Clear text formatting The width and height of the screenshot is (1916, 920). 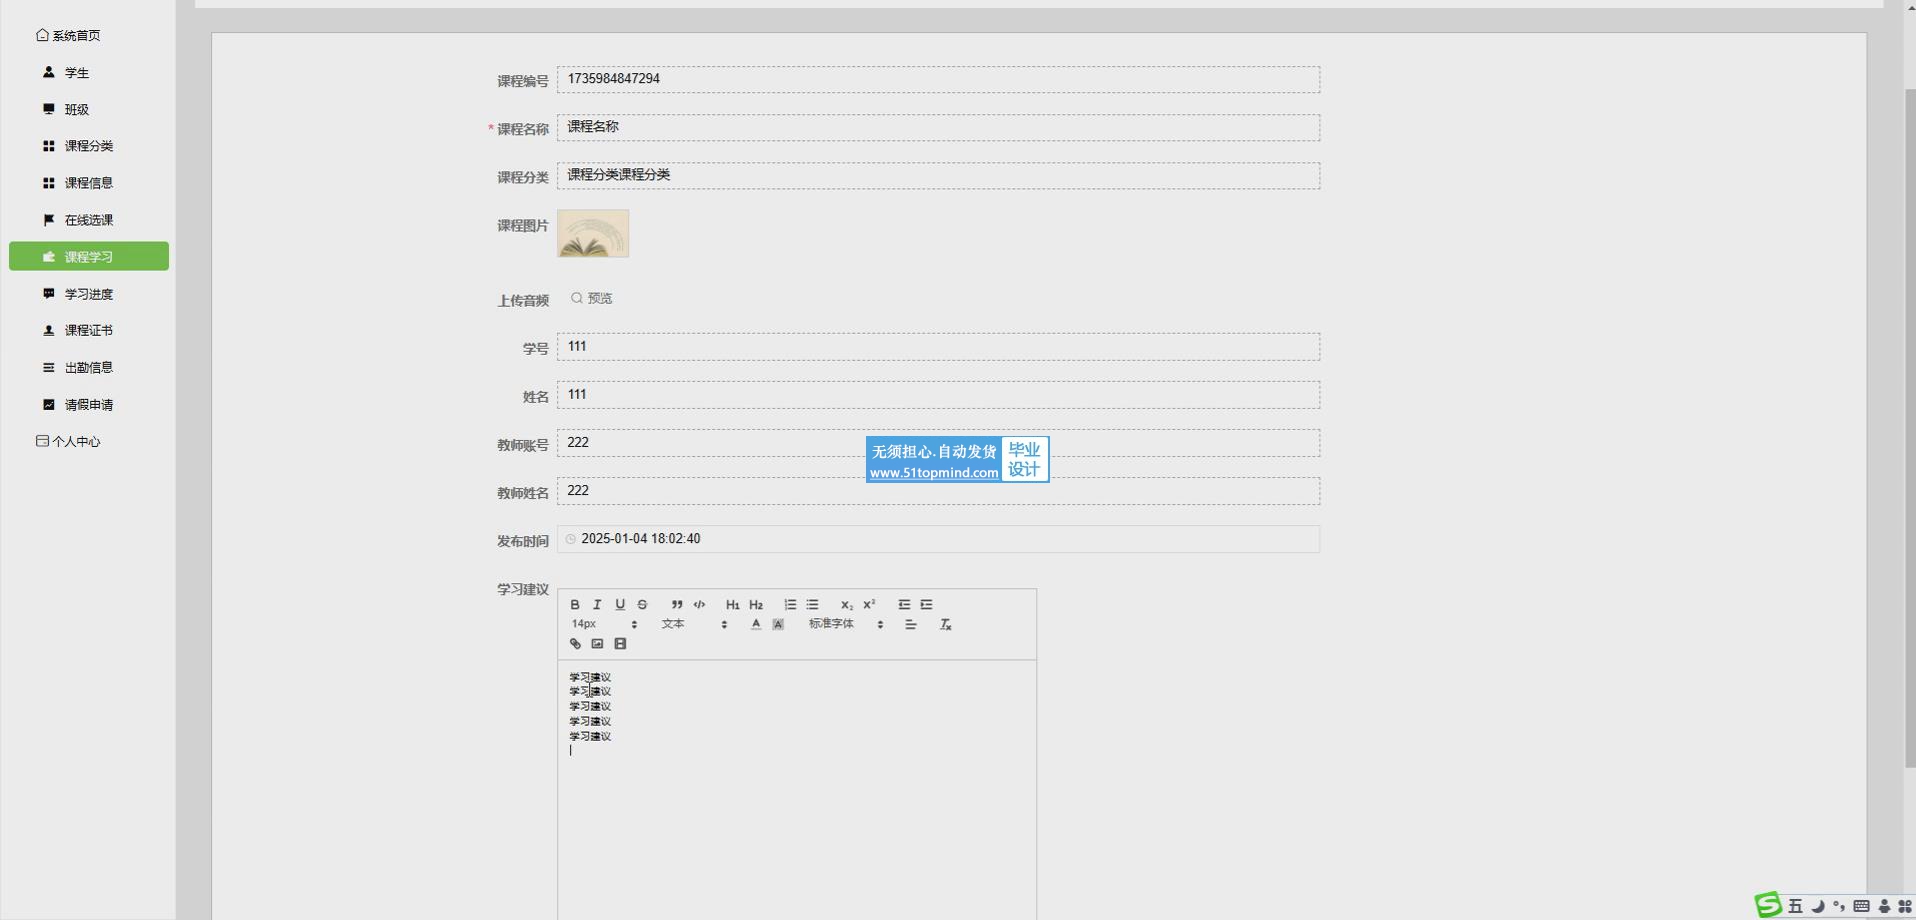click(945, 625)
